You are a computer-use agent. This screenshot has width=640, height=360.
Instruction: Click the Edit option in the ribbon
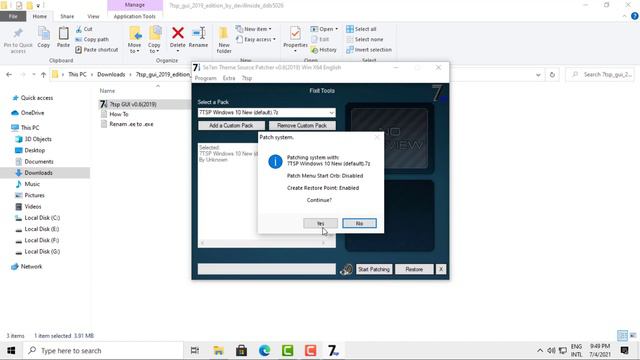[320, 40]
